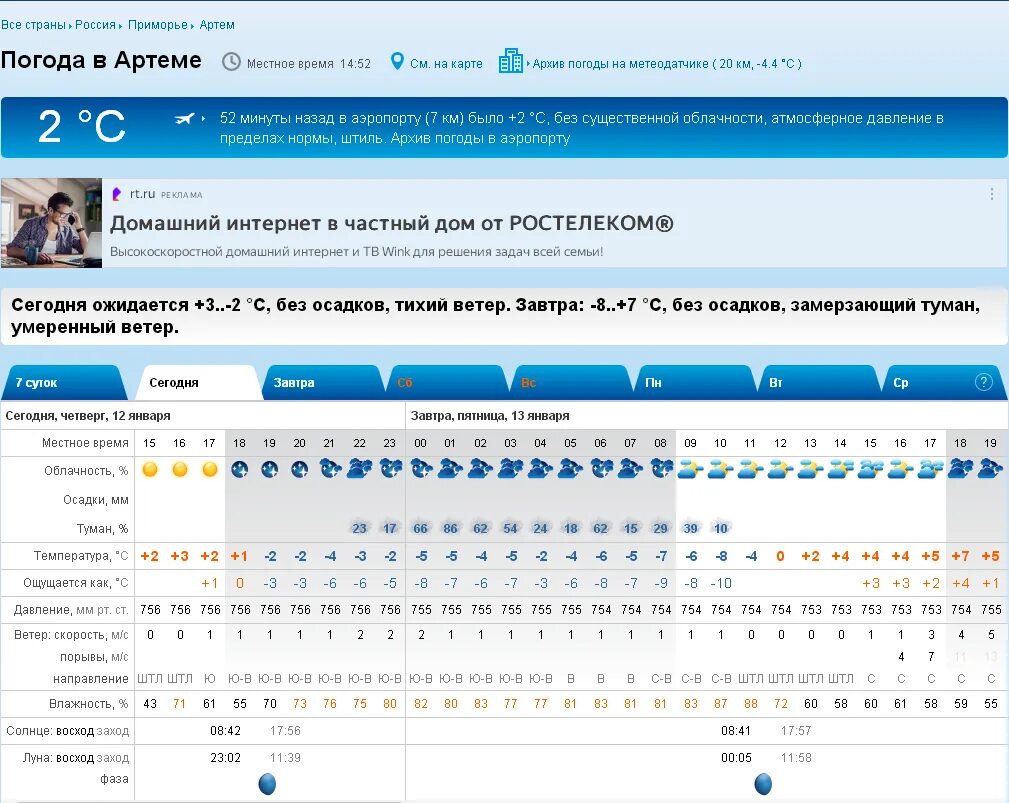Click Температура, °C row label
Image resolution: width=1009 pixels, height=803 pixels.
pyautogui.click(x=81, y=555)
